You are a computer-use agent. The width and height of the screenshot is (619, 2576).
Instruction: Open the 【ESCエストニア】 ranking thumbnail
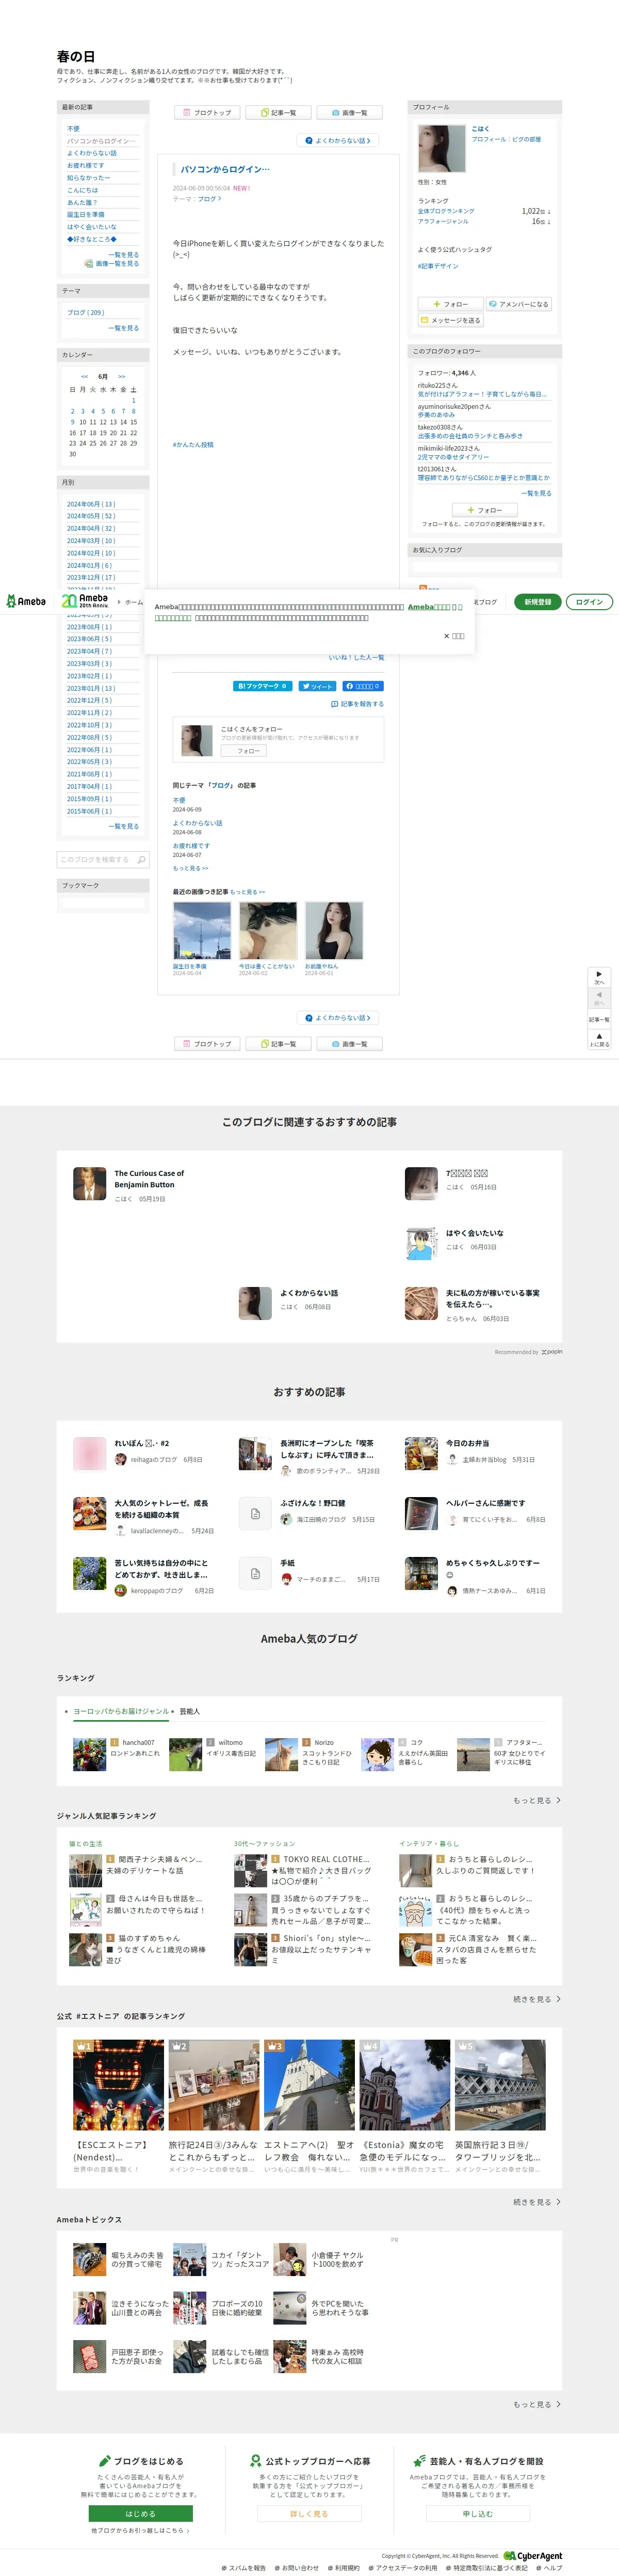tap(118, 2085)
